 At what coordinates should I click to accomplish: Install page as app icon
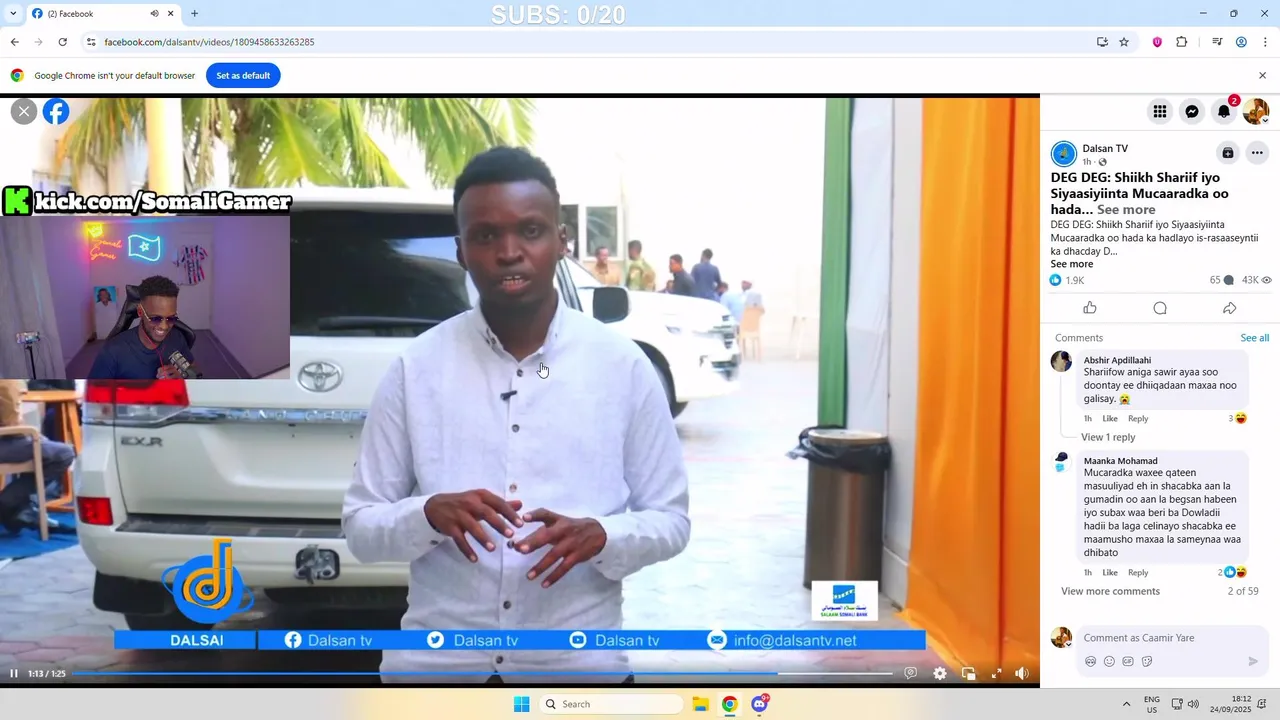[x=1102, y=42]
